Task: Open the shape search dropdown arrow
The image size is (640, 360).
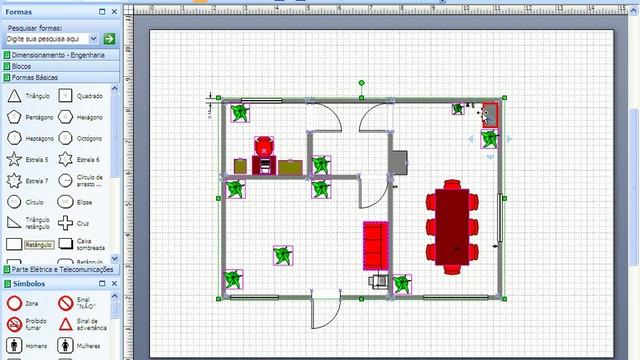Action: (x=93, y=39)
